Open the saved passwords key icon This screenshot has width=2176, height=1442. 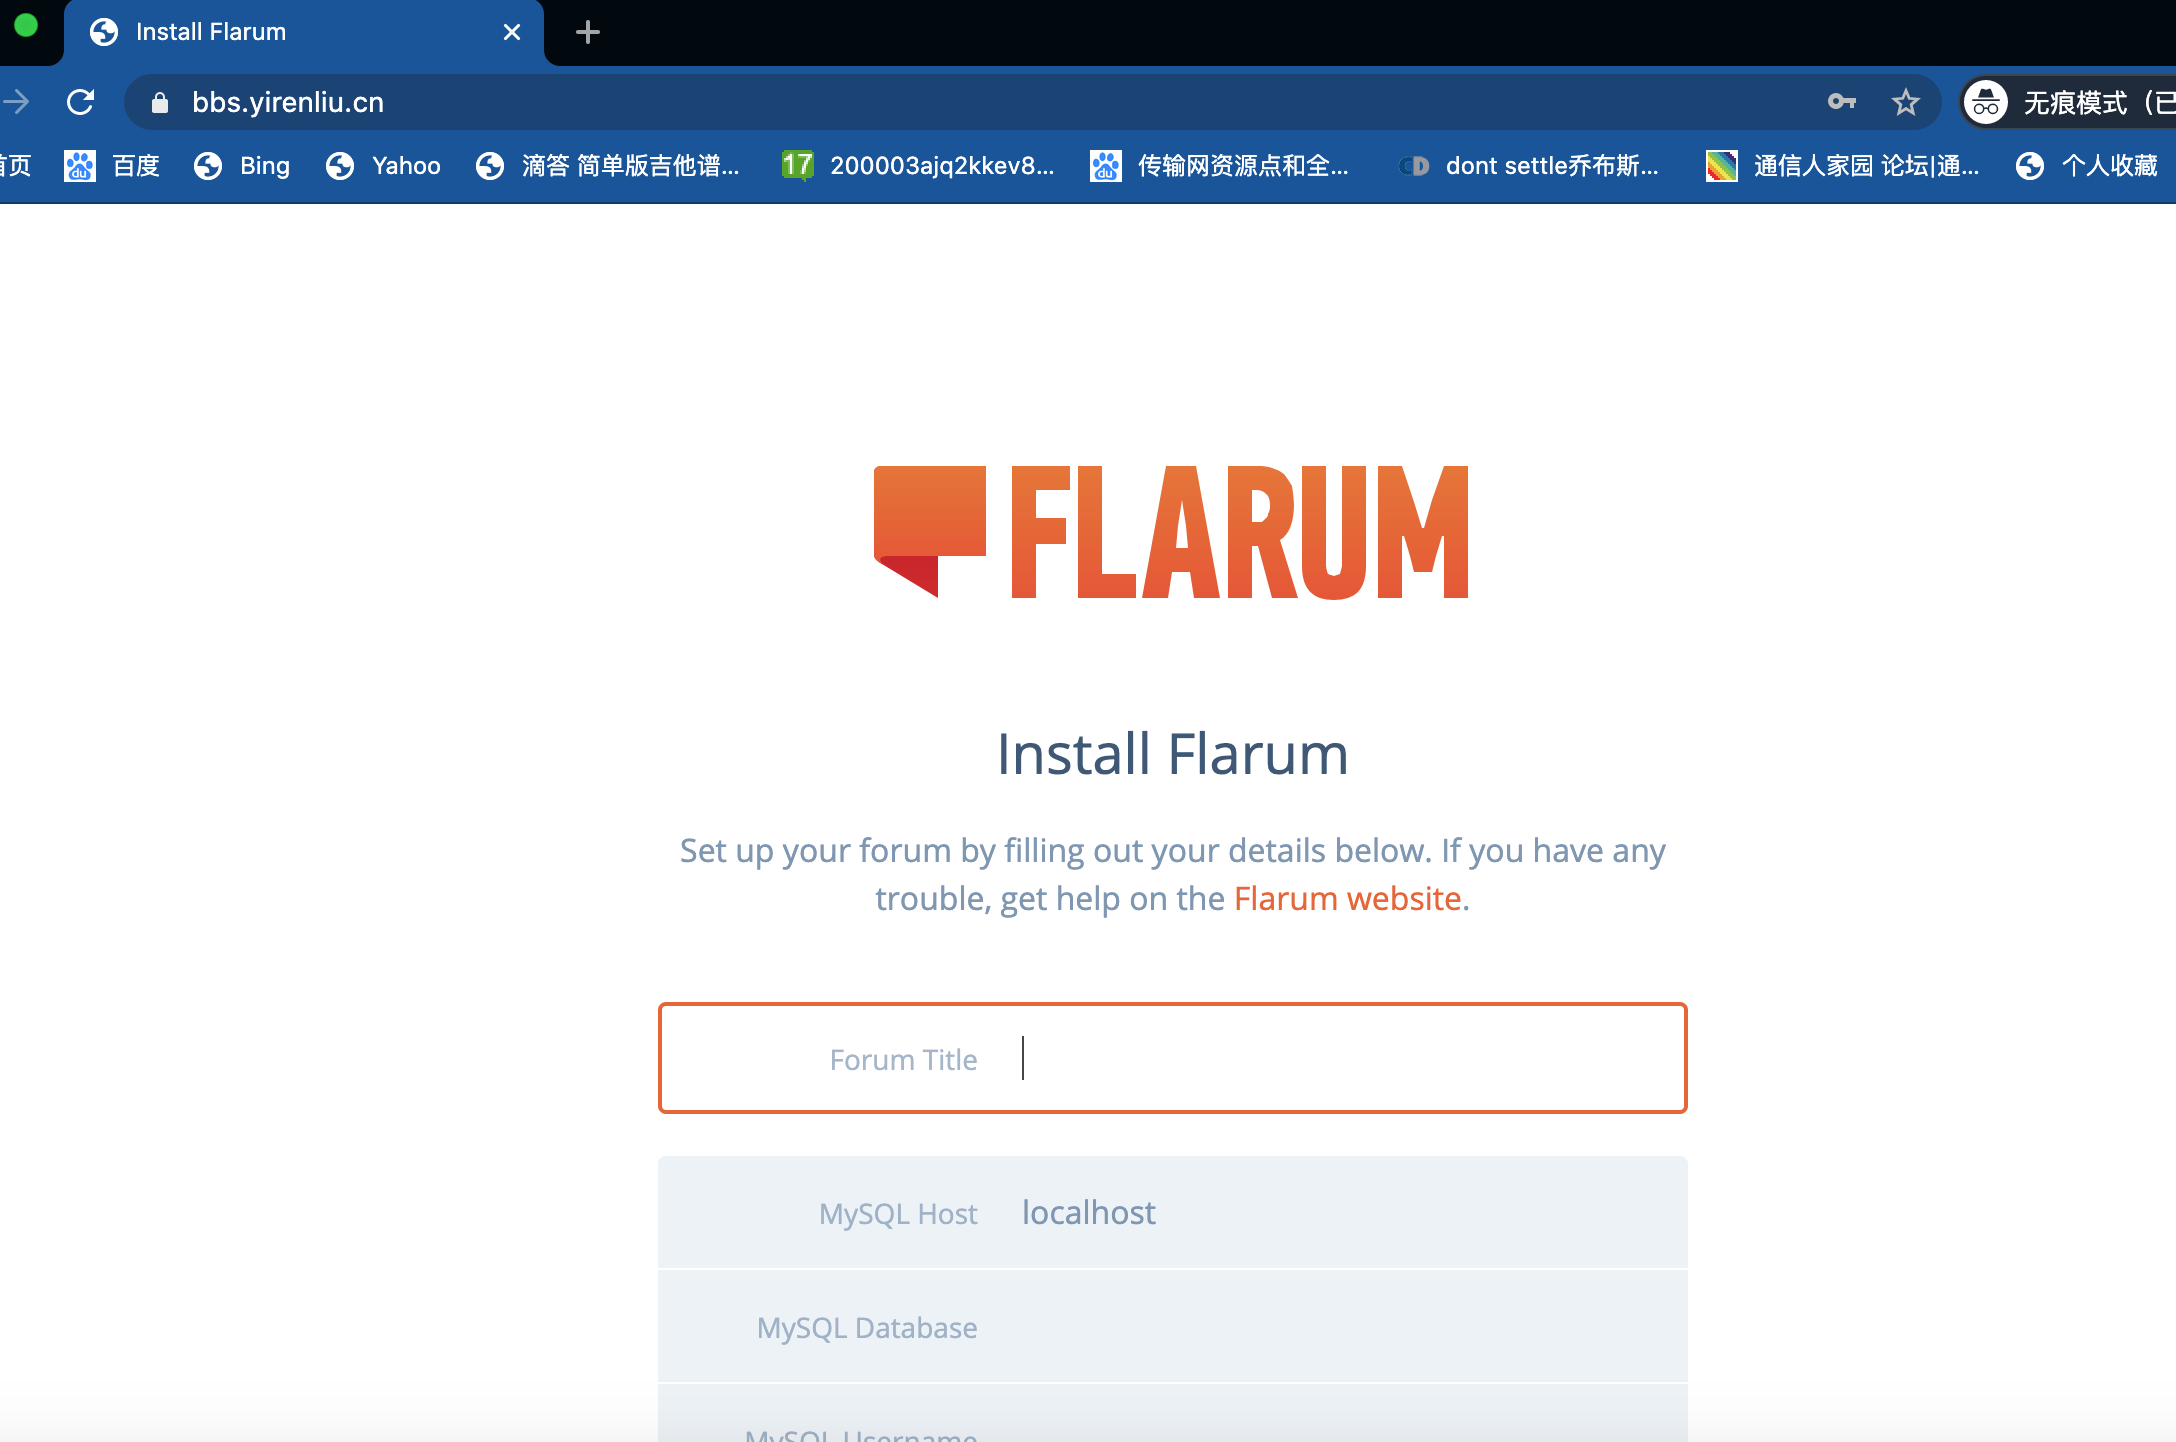pos(1841,102)
